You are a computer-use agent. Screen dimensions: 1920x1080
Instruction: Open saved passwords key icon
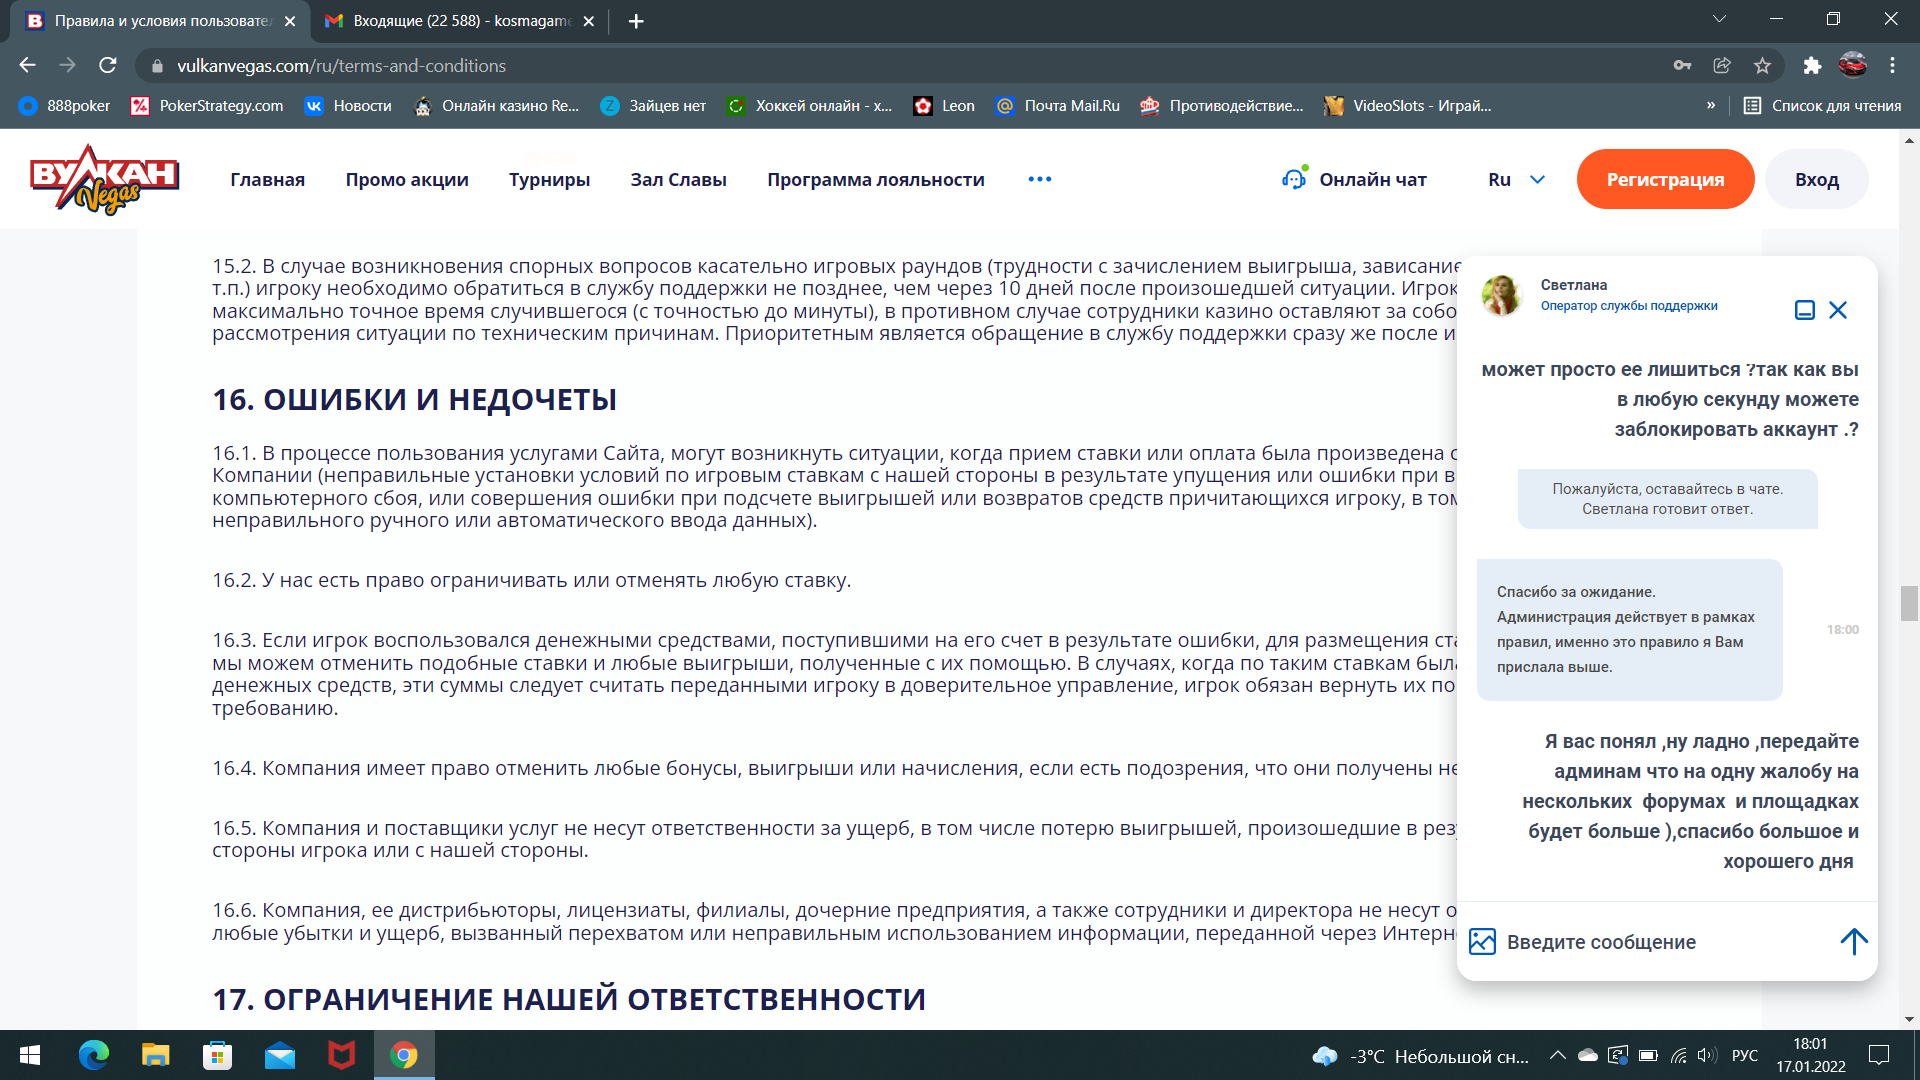1682,66
